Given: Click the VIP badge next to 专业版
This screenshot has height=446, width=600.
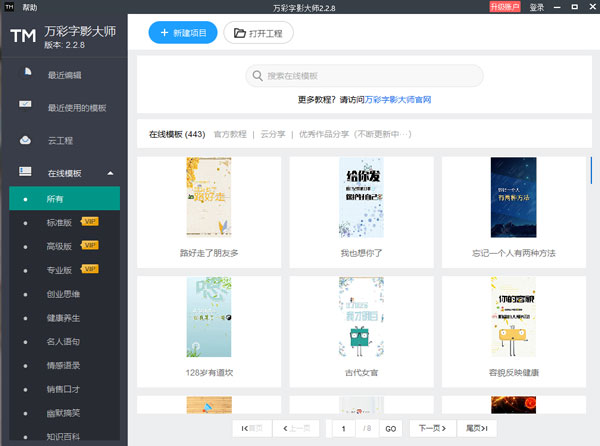Looking at the screenshot, I should point(90,269).
